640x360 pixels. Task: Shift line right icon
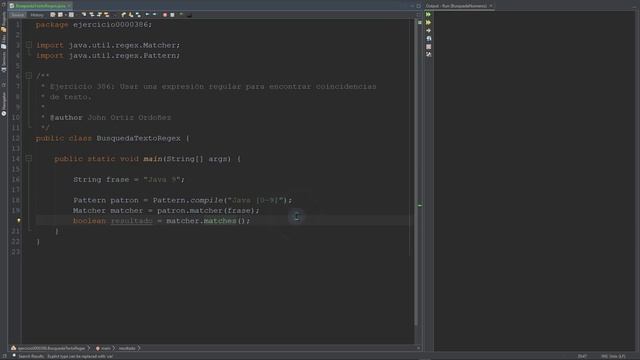click(x=154, y=15)
